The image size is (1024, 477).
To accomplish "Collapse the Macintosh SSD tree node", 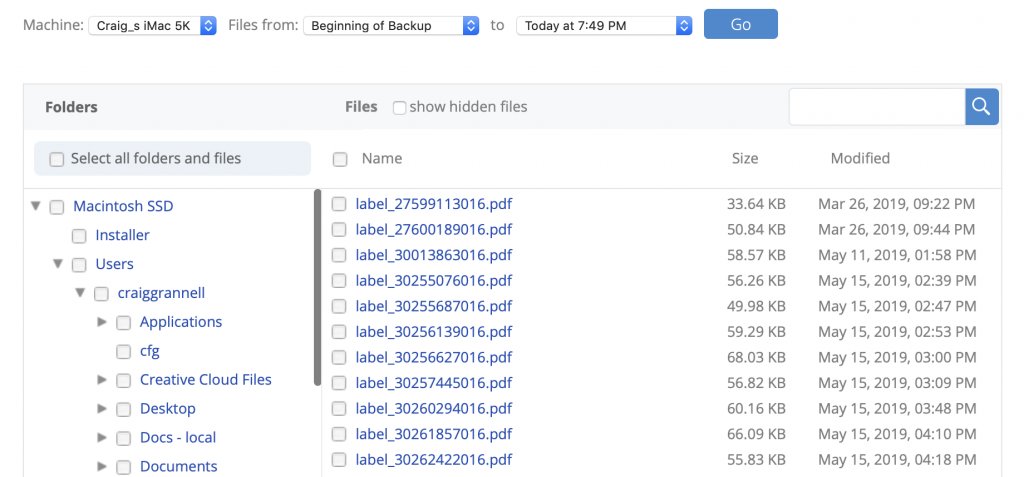I will coord(35,206).
